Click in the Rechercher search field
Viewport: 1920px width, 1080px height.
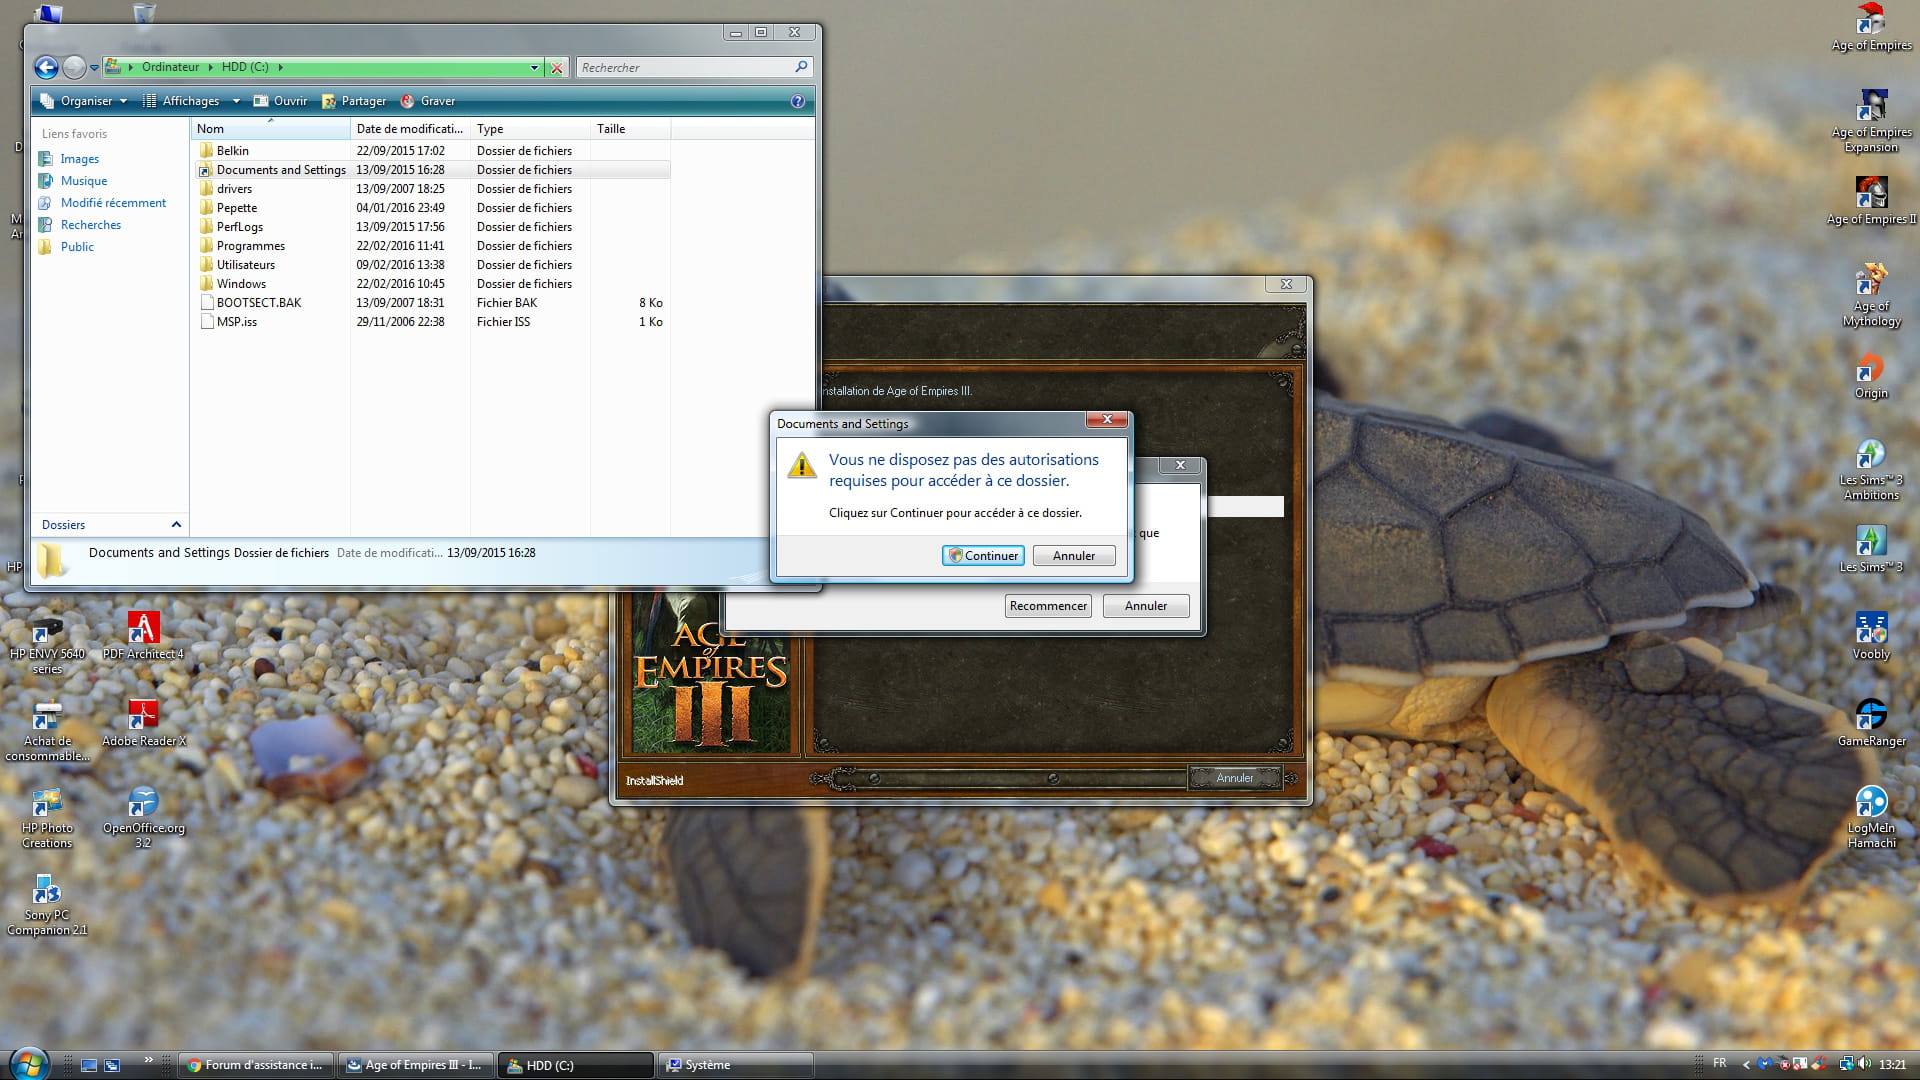[685, 67]
